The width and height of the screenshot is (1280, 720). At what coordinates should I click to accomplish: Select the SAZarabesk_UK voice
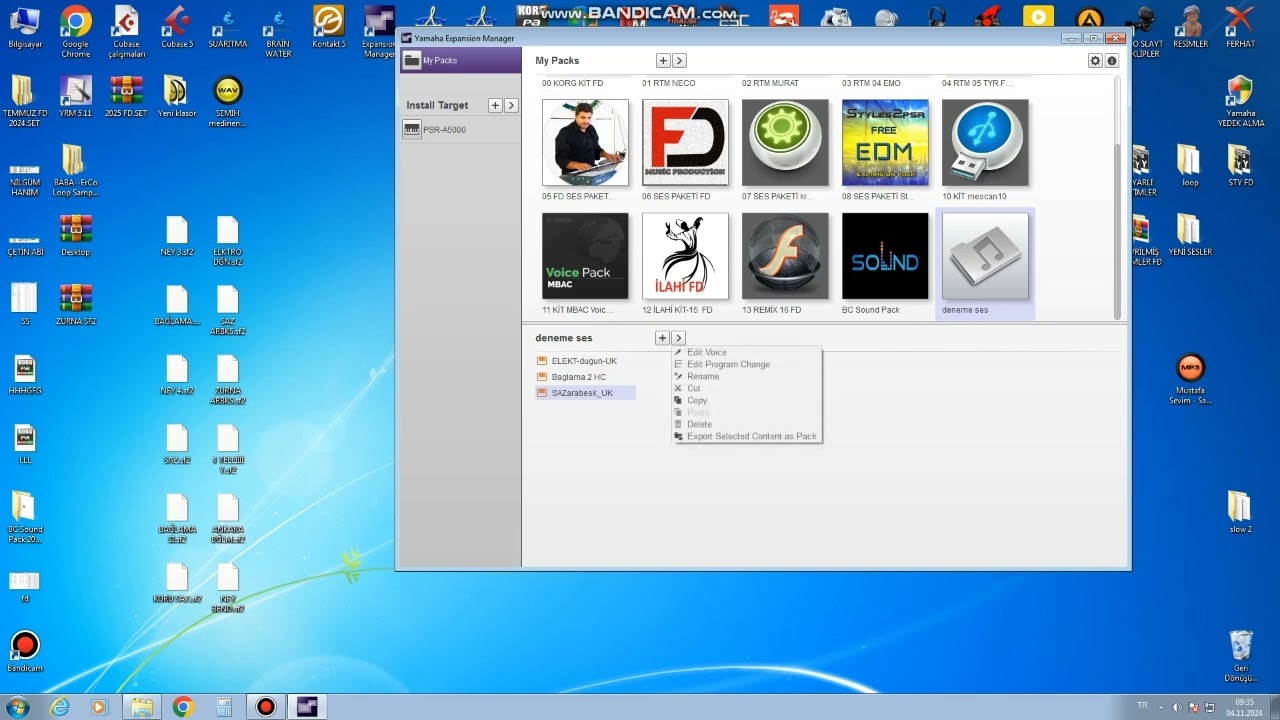(x=585, y=393)
